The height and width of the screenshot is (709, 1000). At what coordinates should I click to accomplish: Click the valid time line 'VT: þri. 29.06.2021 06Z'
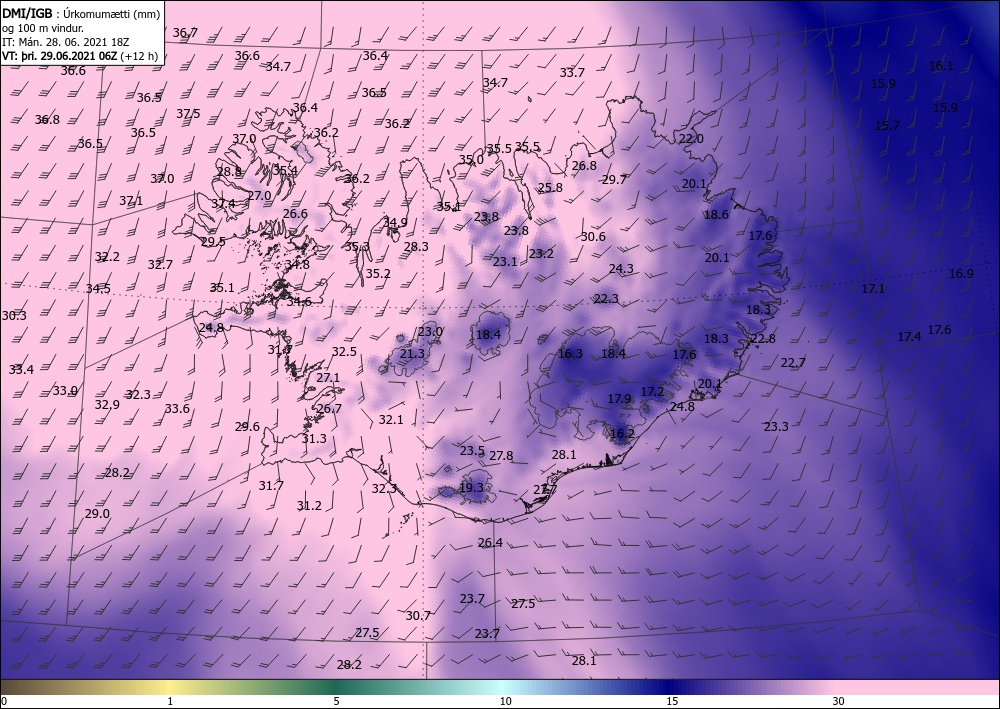59,56
